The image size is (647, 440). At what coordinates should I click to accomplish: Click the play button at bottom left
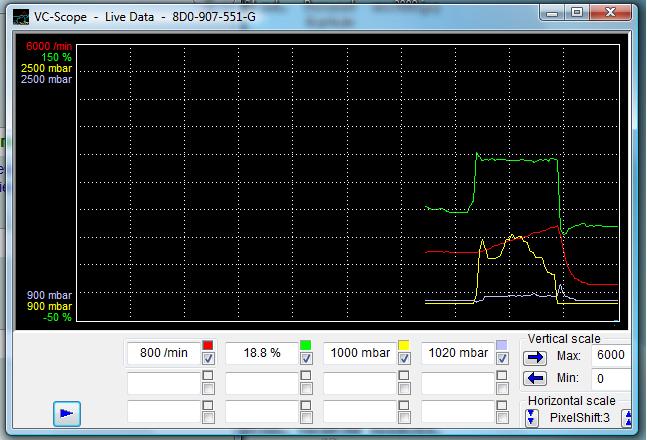(68, 412)
